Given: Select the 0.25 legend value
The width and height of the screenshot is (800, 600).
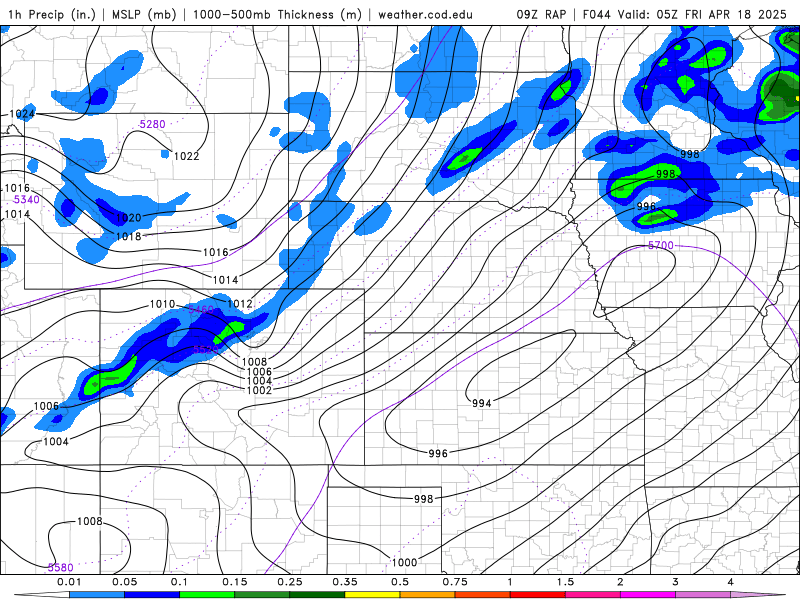Looking at the screenshot, I should tap(290, 582).
